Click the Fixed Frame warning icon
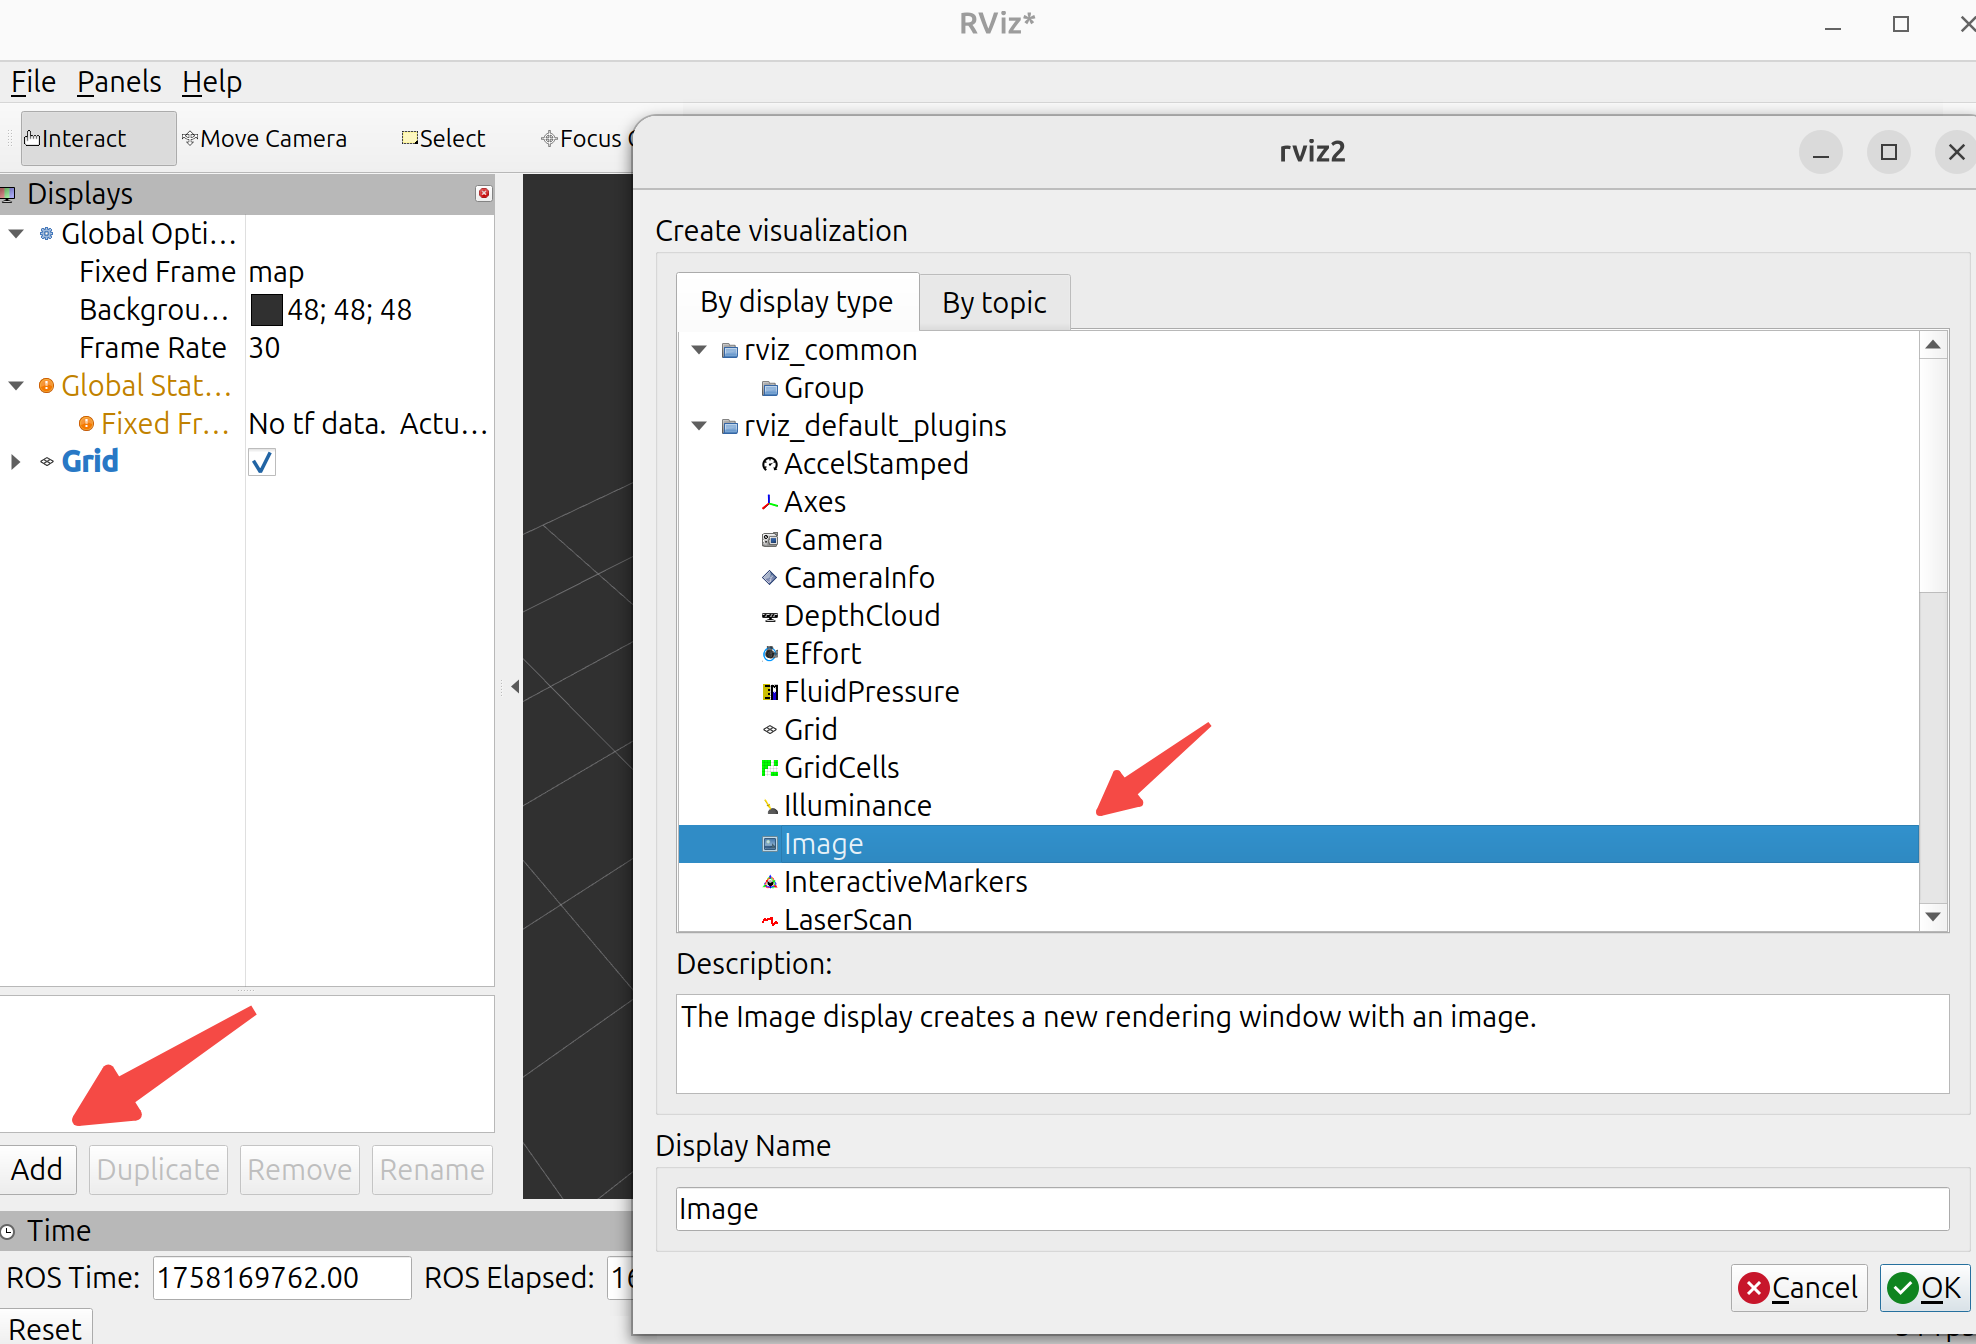1976x1344 pixels. (86, 424)
